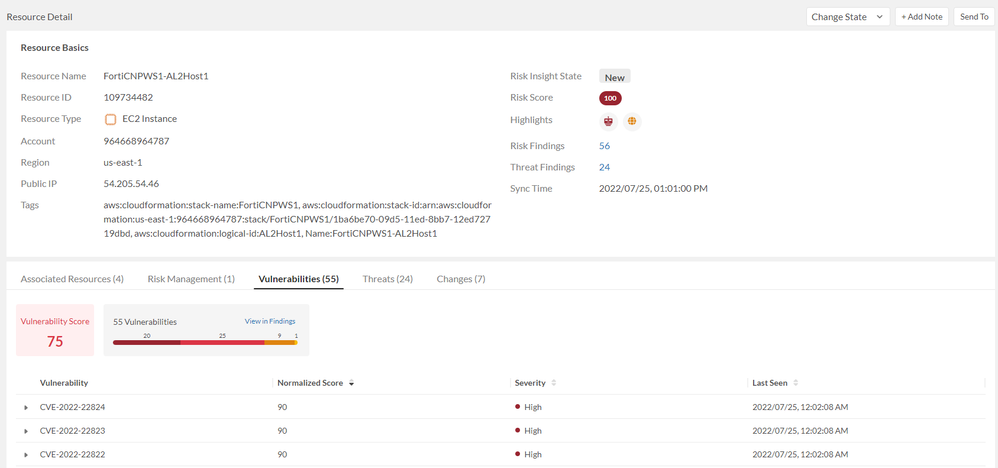Switch to Associated Resources (4) tab
This screenshot has height=468, width=998.
[72, 279]
